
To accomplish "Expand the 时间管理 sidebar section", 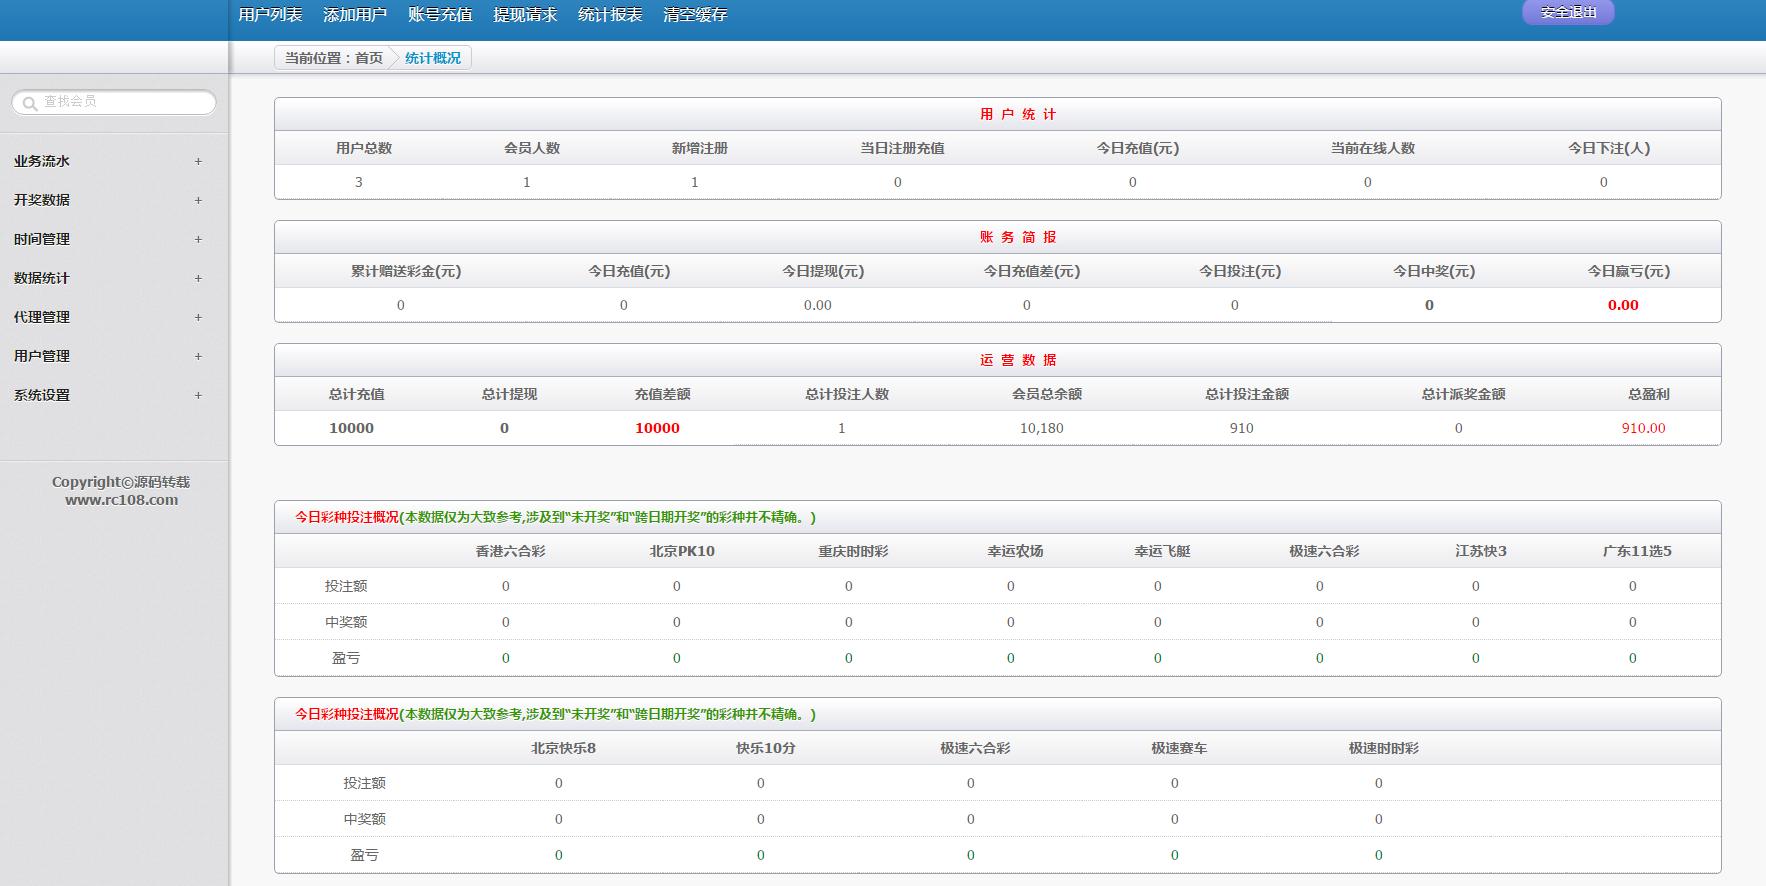I will [108, 239].
